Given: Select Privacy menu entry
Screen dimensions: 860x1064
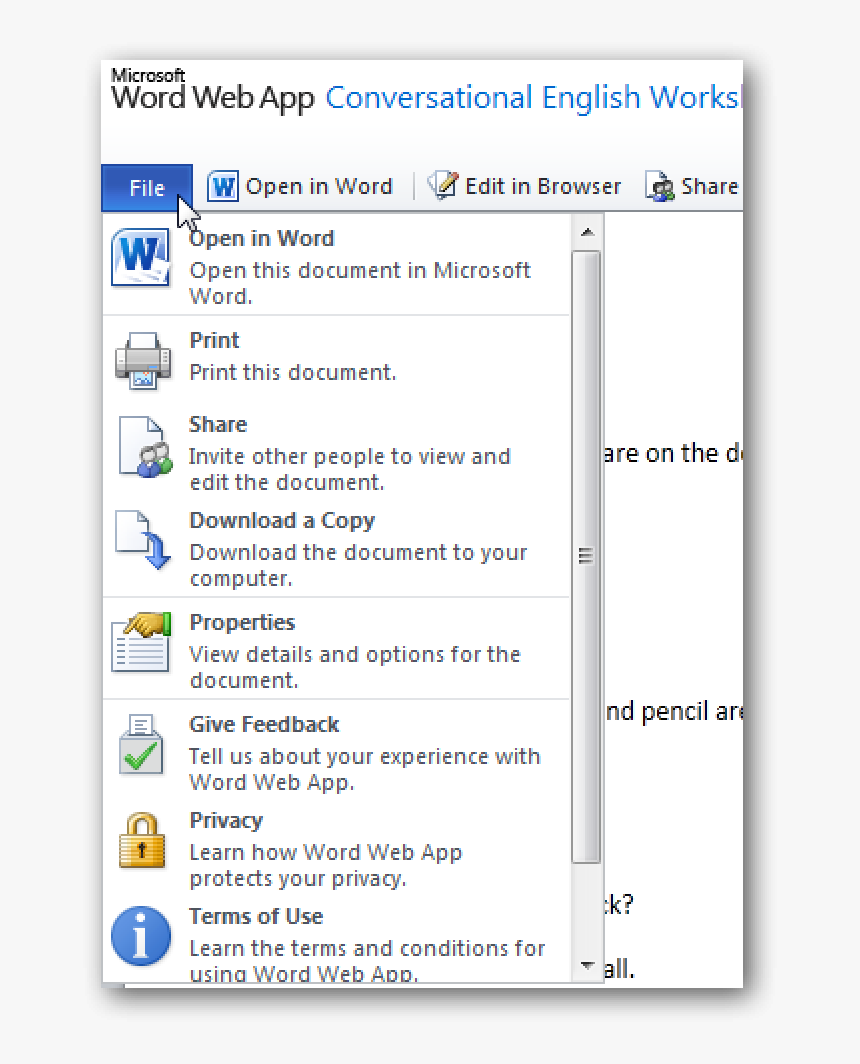Looking at the screenshot, I should point(226,821).
